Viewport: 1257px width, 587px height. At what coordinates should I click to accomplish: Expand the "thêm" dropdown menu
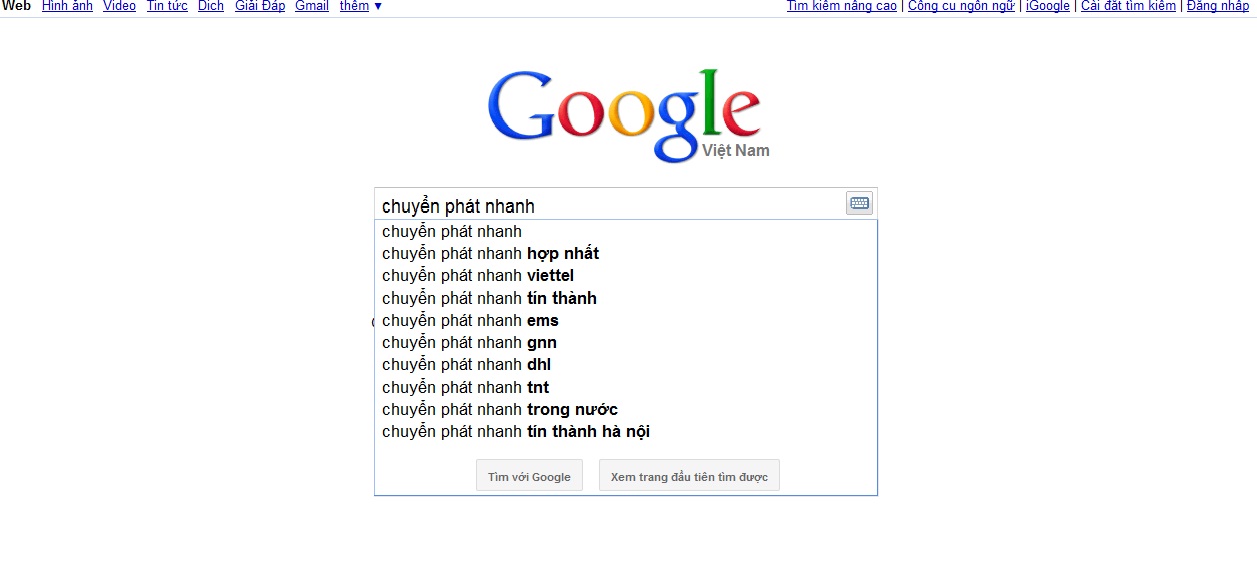click(x=360, y=6)
